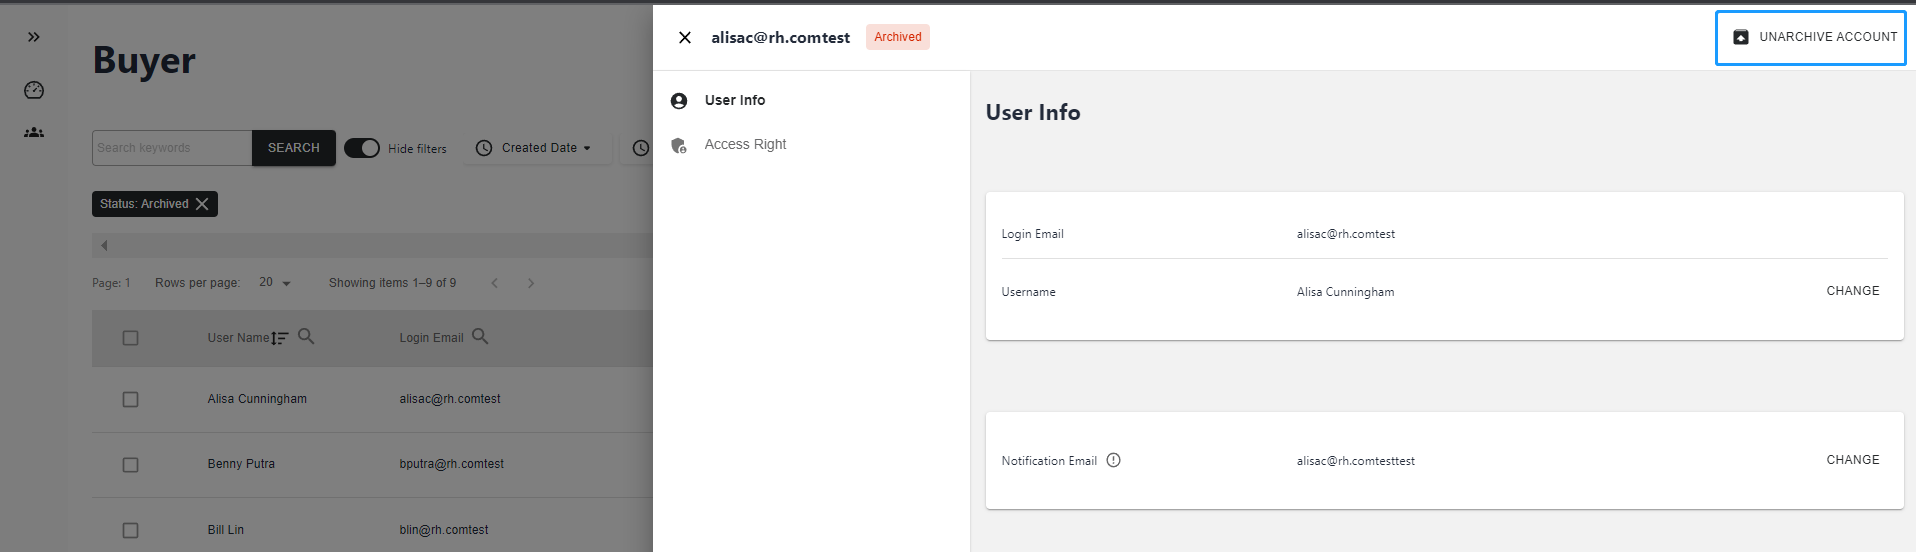Click into the Search keywords field
Screen dimensions: 1916x552
pyautogui.click(x=172, y=148)
